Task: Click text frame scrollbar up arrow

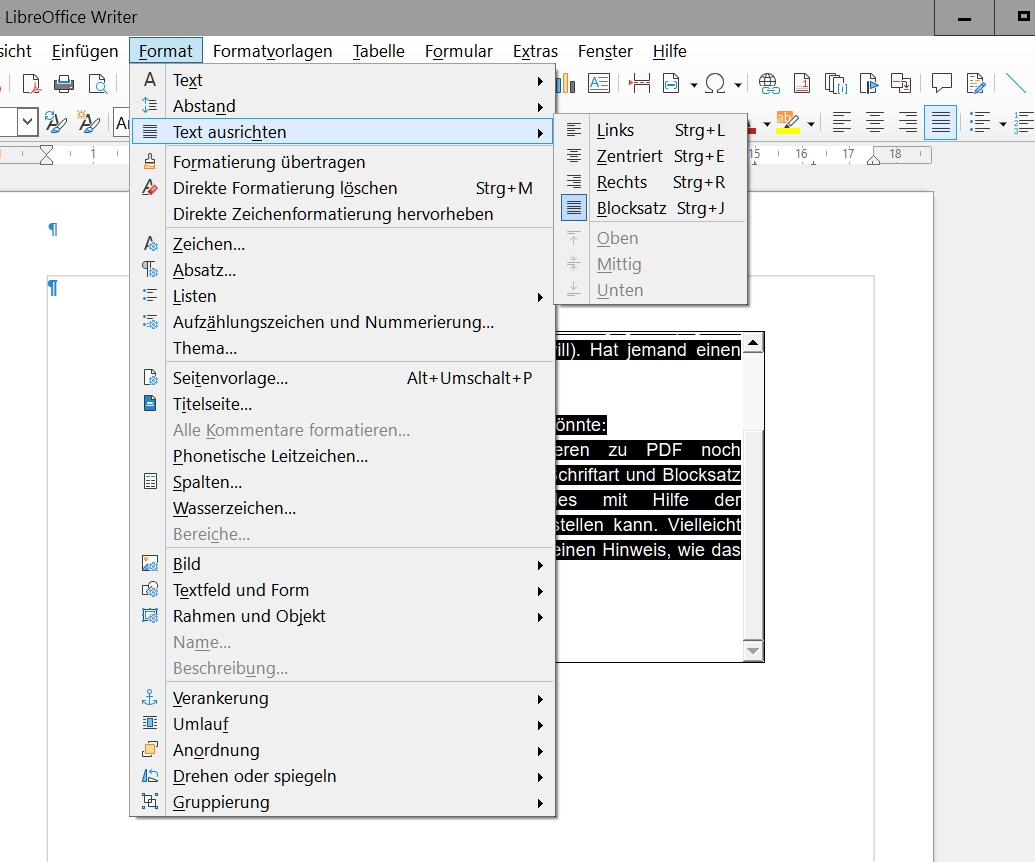Action: (753, 343)
